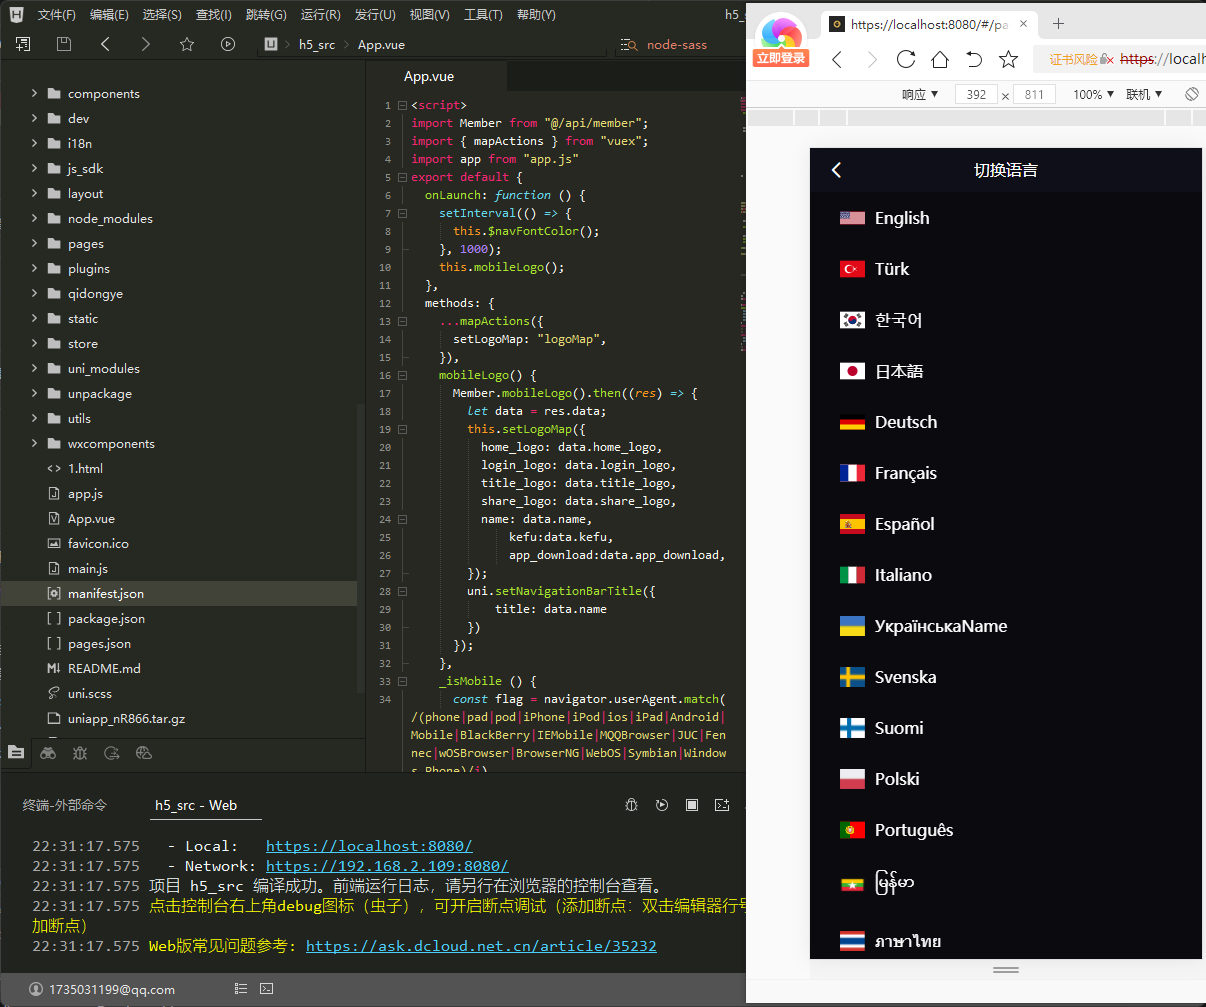Toggle fold marker next to script tag line 1
Viewport: 1206px width, 1007px height.
402,105
